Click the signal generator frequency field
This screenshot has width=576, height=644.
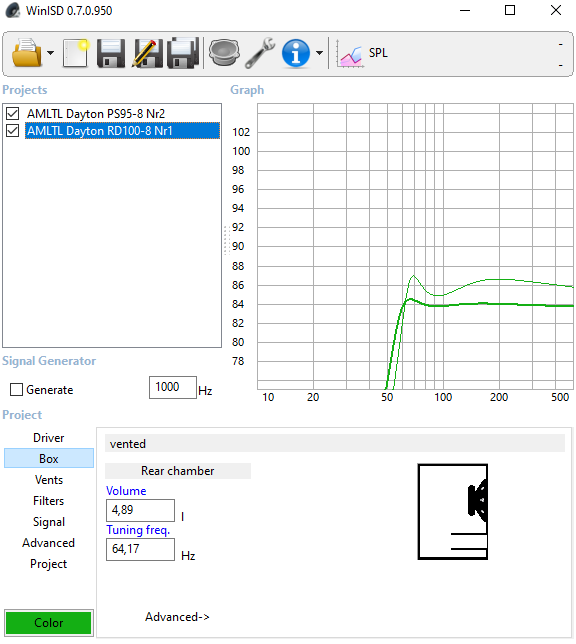173,387
